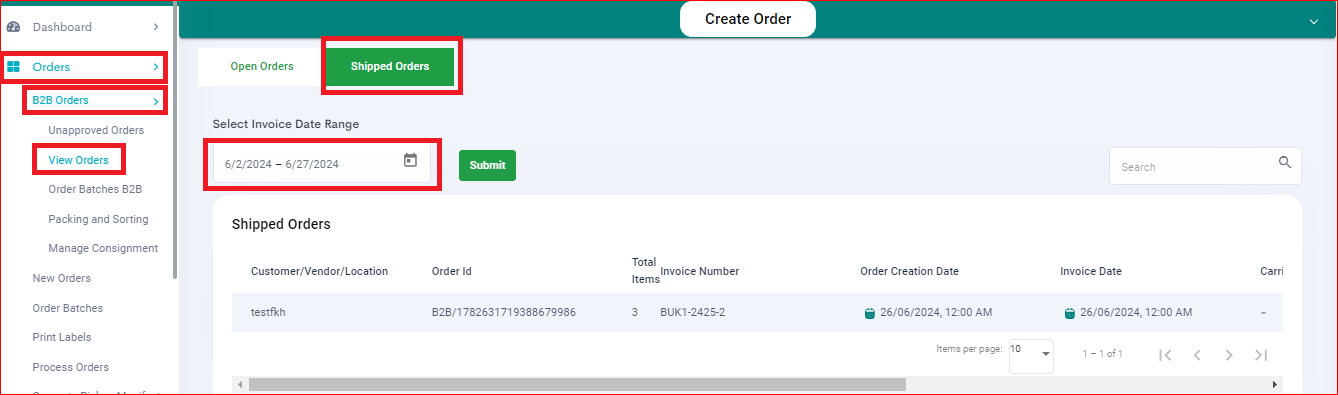Click the Dashboard gauge icon
This screenshot has height=395, width=1338.
(14, 27)
